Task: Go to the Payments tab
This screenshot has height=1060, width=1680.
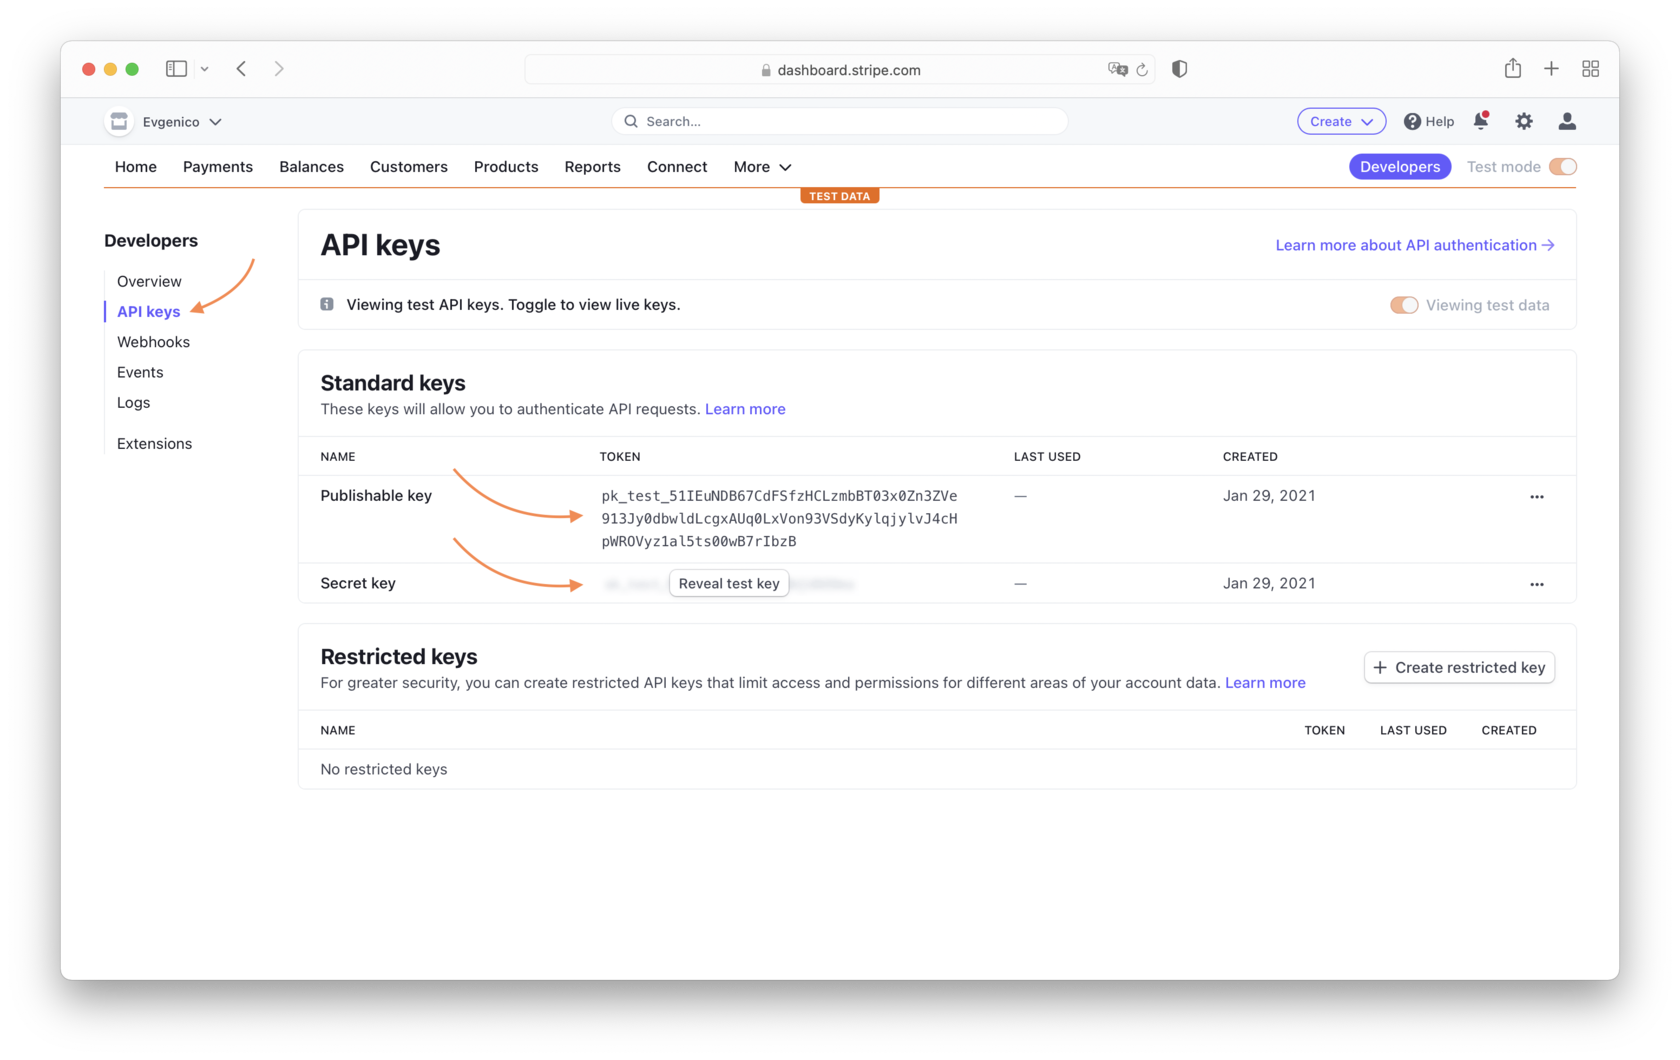Action: (218, 167)
